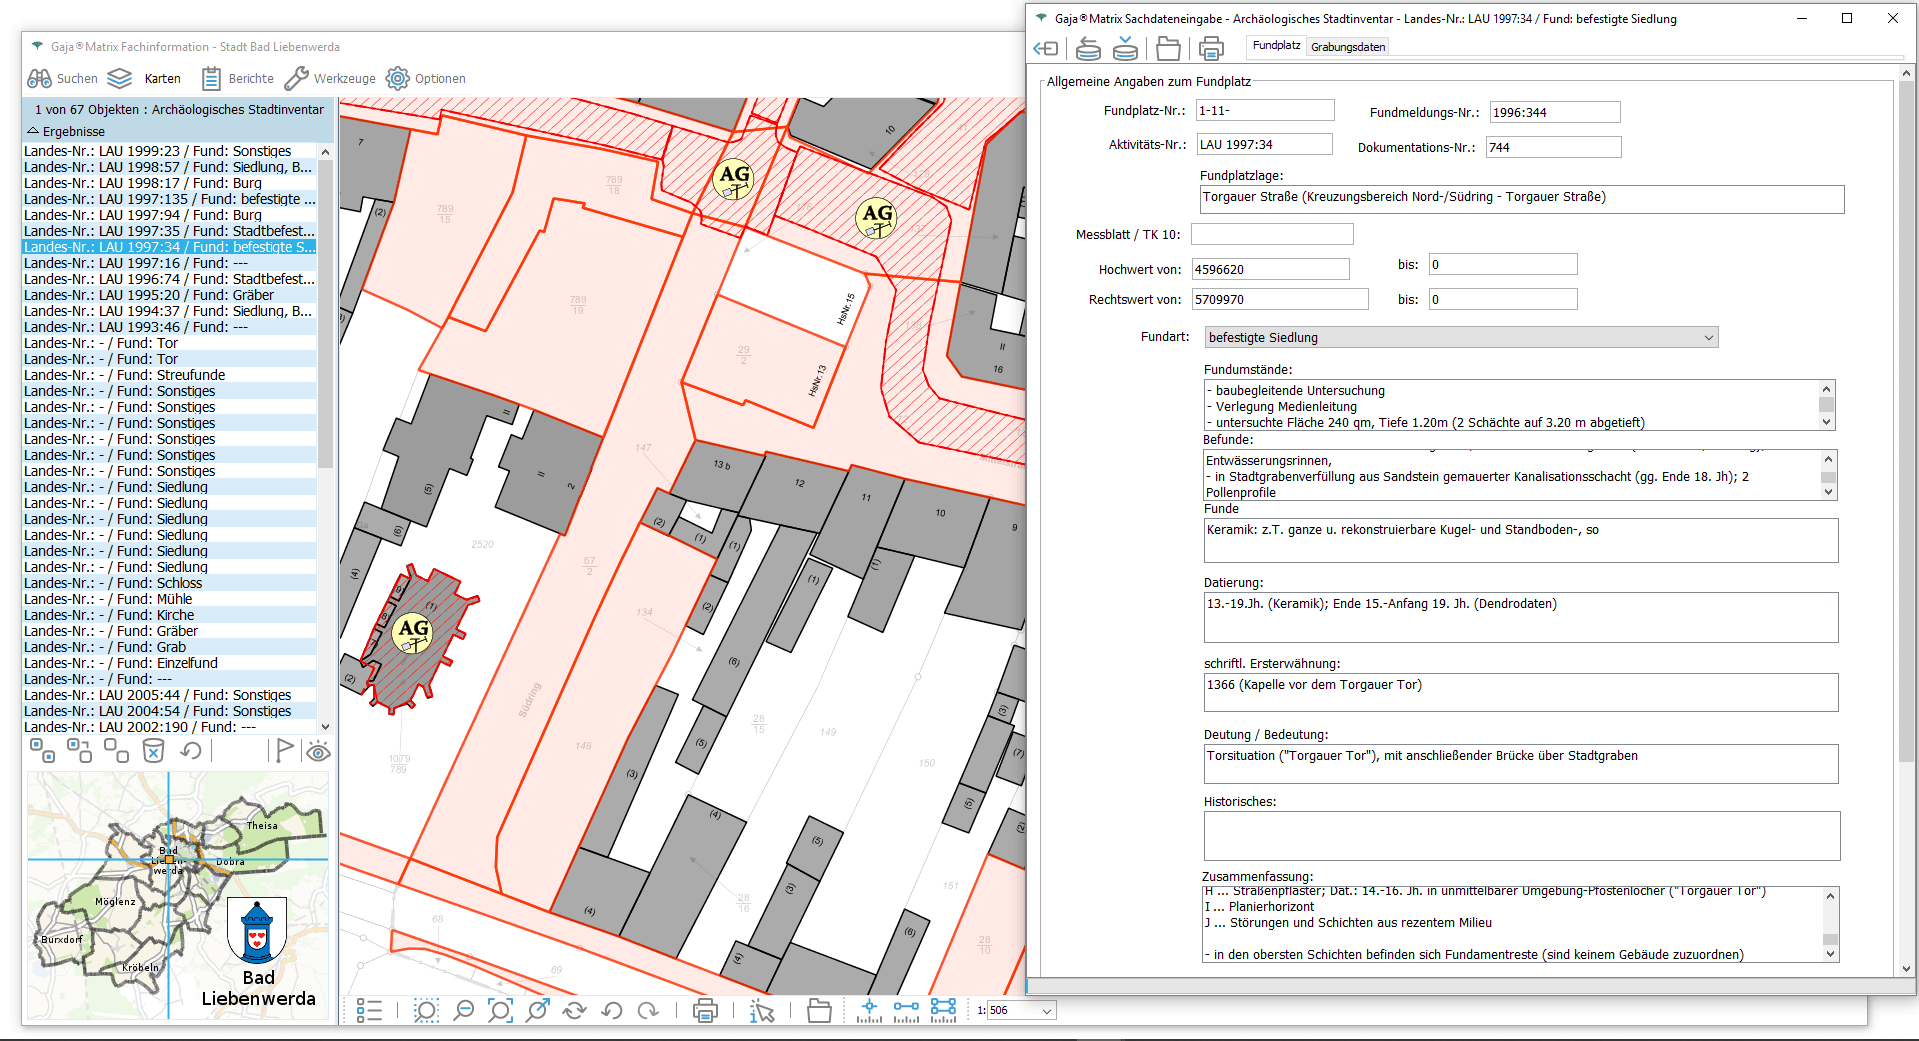Viewport: 1919px width, 1041px height.
Task: Click the AG marker on hatched building
Action: coord(412,631)
